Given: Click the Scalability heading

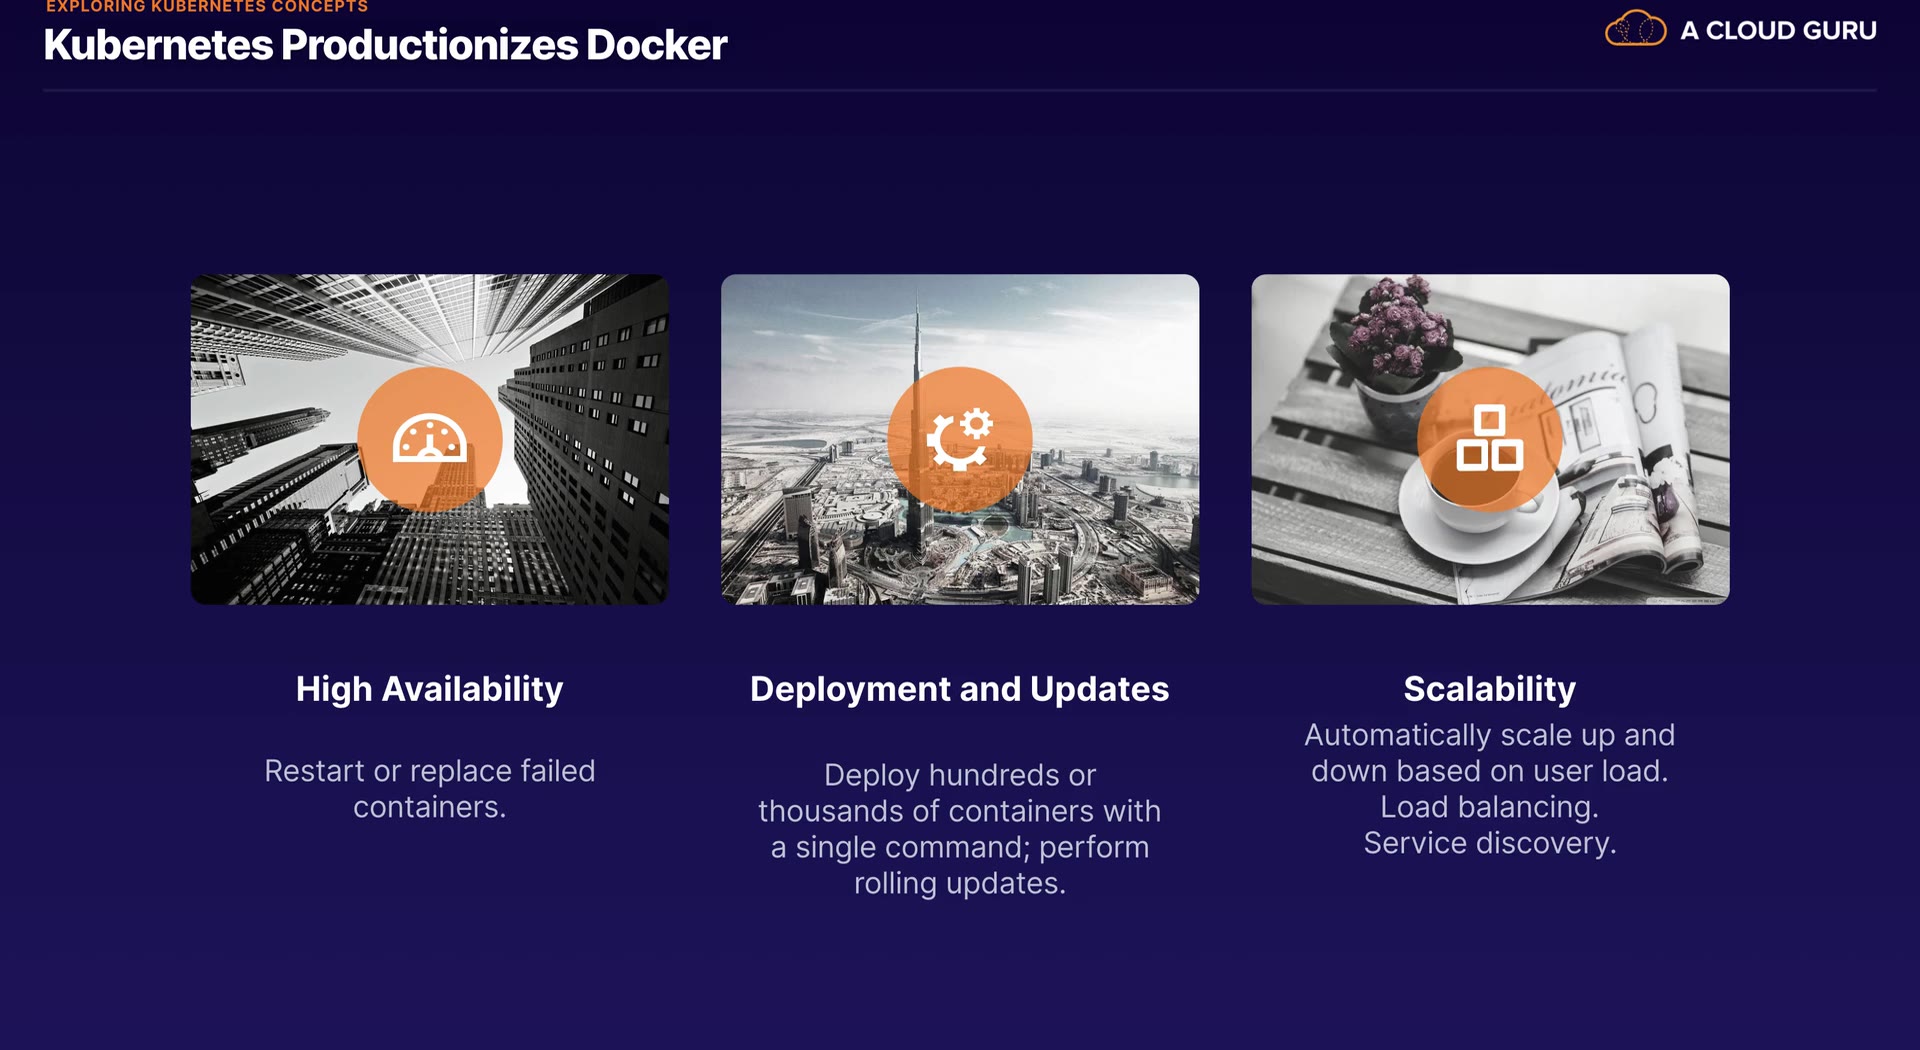Looking at the screenshot, I should [x=1489, y=689].
